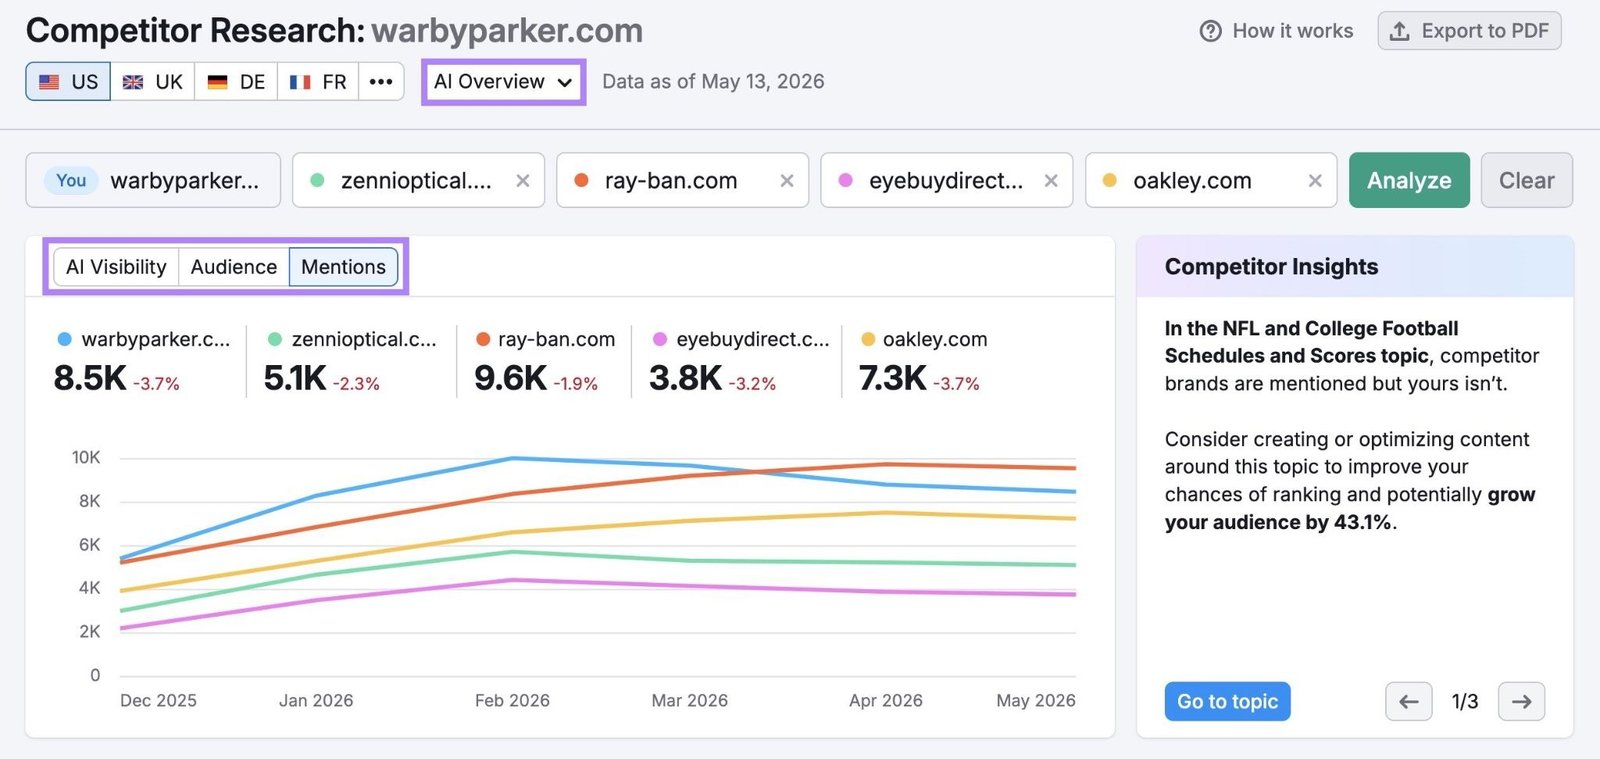Click the zennioptical.c... legend label
1600x759 pixels.
(x=364, y=339)
